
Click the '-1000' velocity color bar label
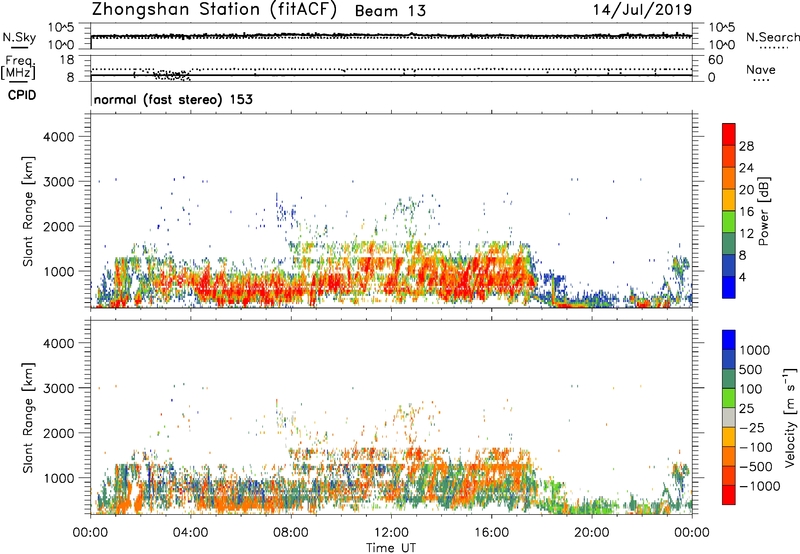coord(760,486)
